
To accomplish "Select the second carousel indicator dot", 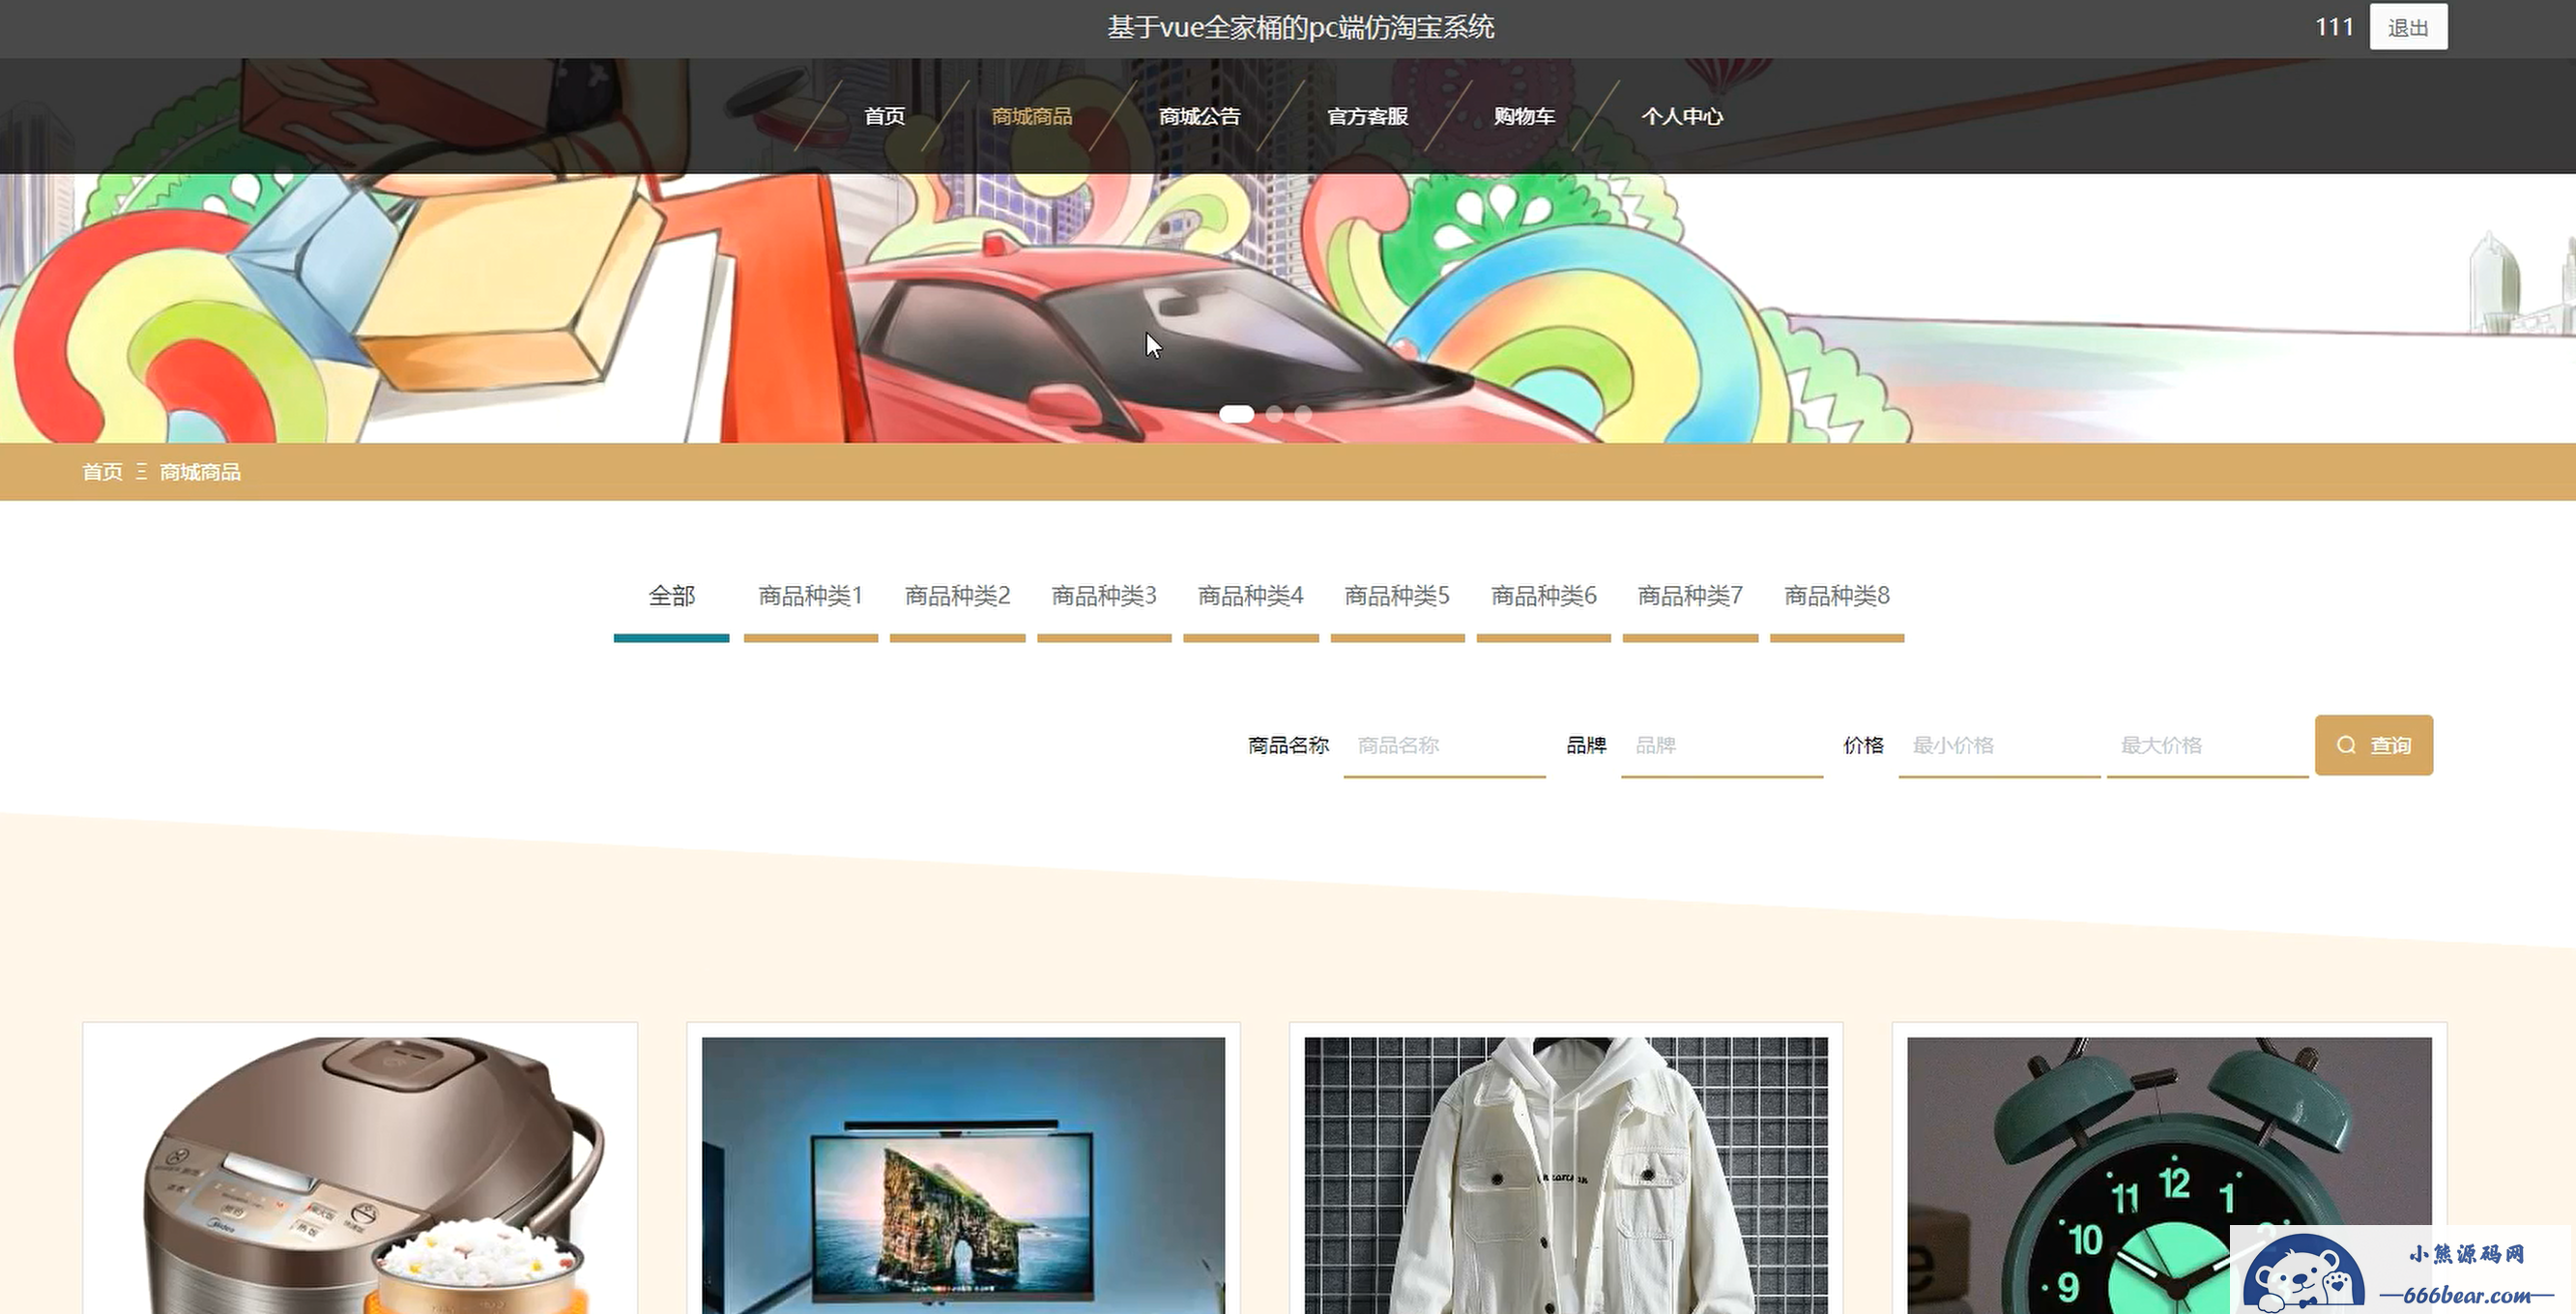I will point(1274,414).
